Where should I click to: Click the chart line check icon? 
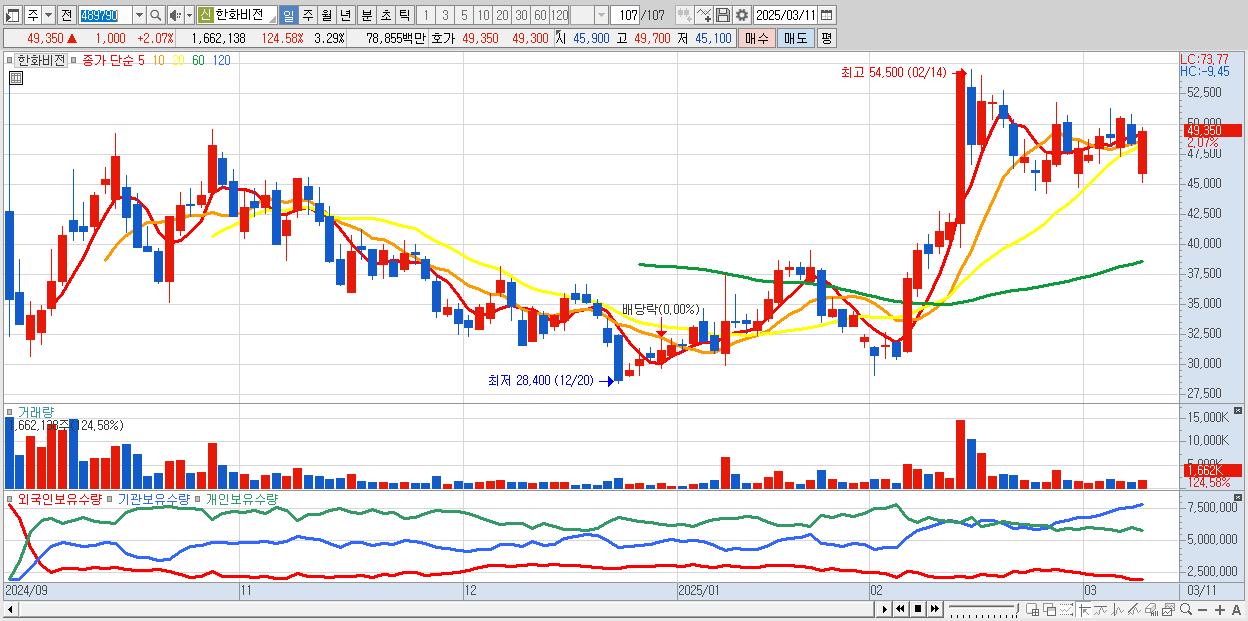click(704, 15)
